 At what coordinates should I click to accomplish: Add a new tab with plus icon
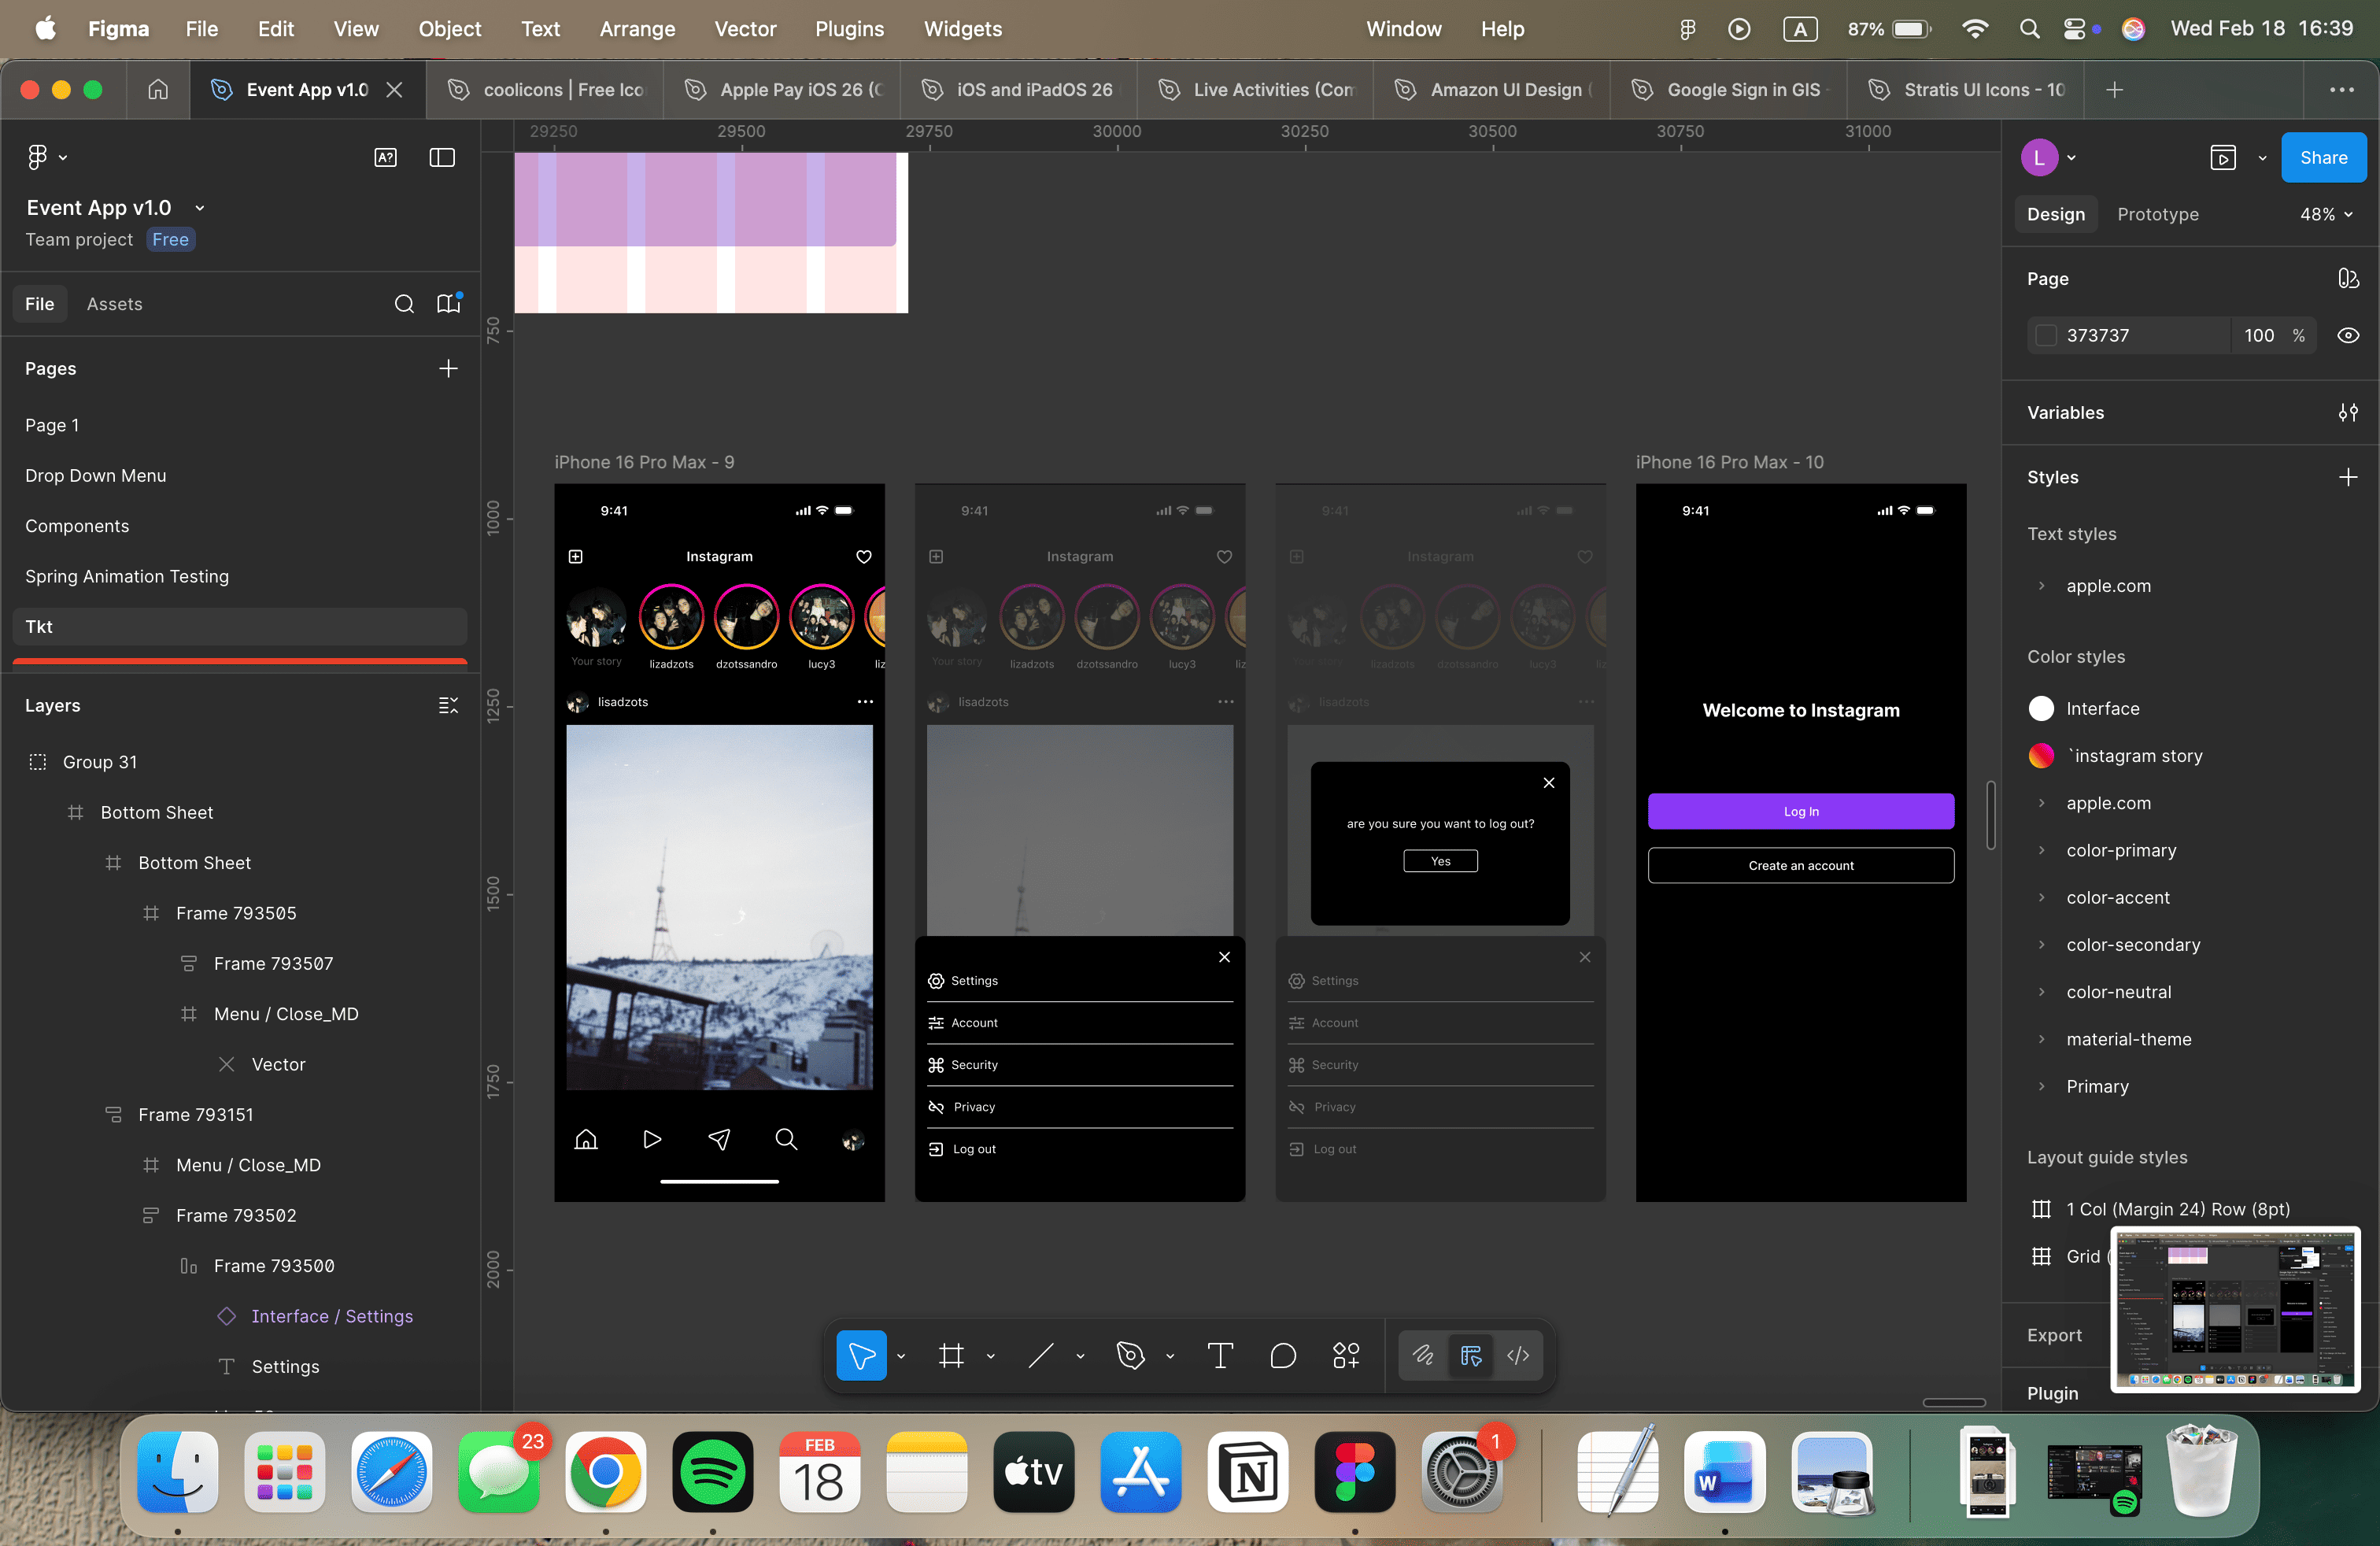2114,90
